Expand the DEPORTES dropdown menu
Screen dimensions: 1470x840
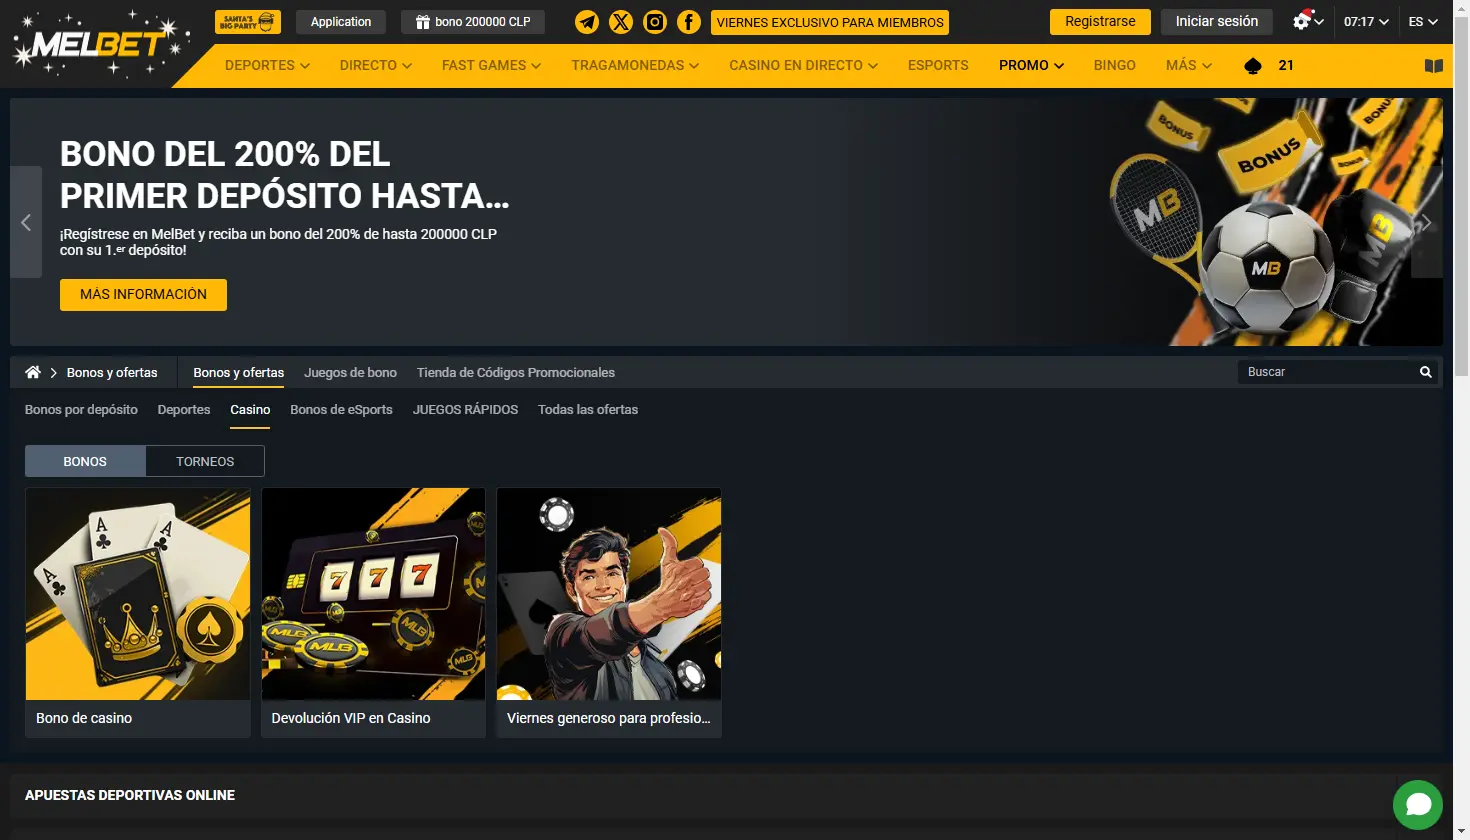pos(267,65)
